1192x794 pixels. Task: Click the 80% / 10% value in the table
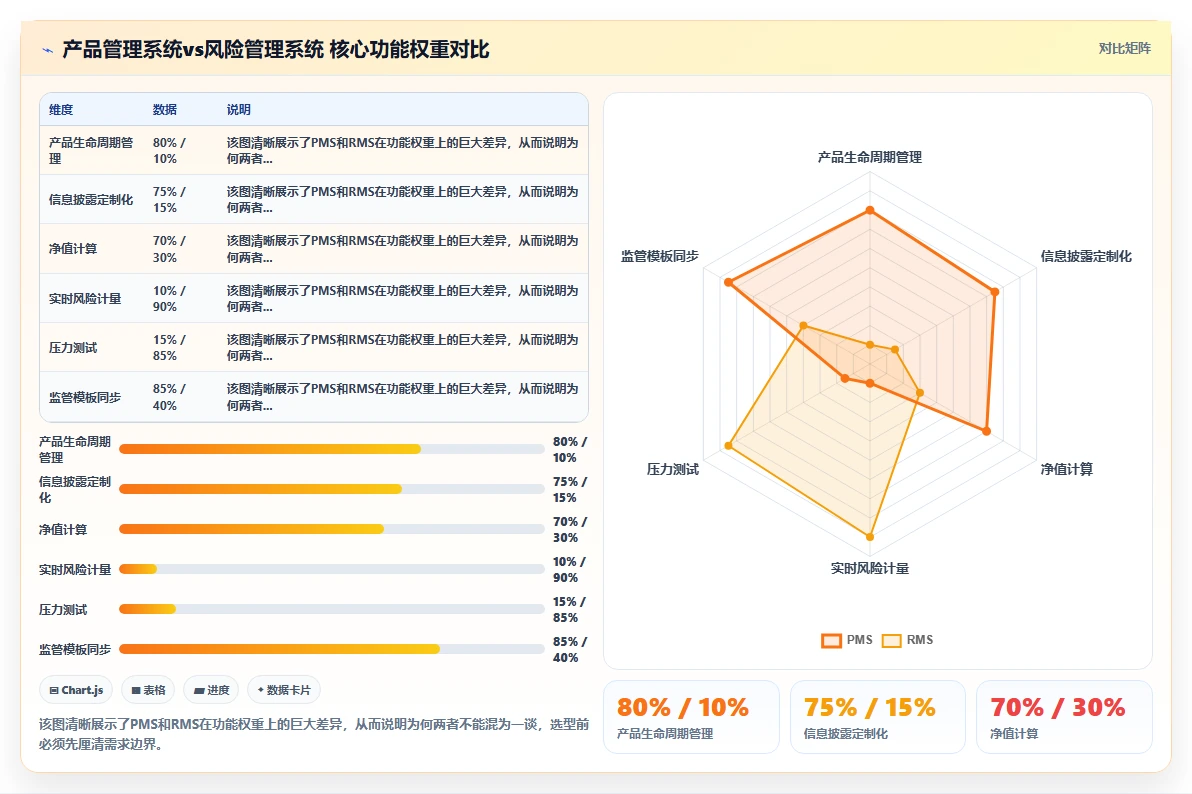(x=169, y=151)
